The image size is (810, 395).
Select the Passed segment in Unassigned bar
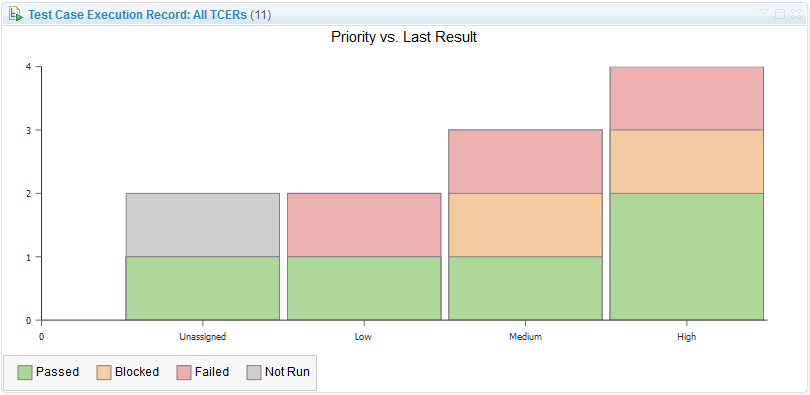pos(202,288)
